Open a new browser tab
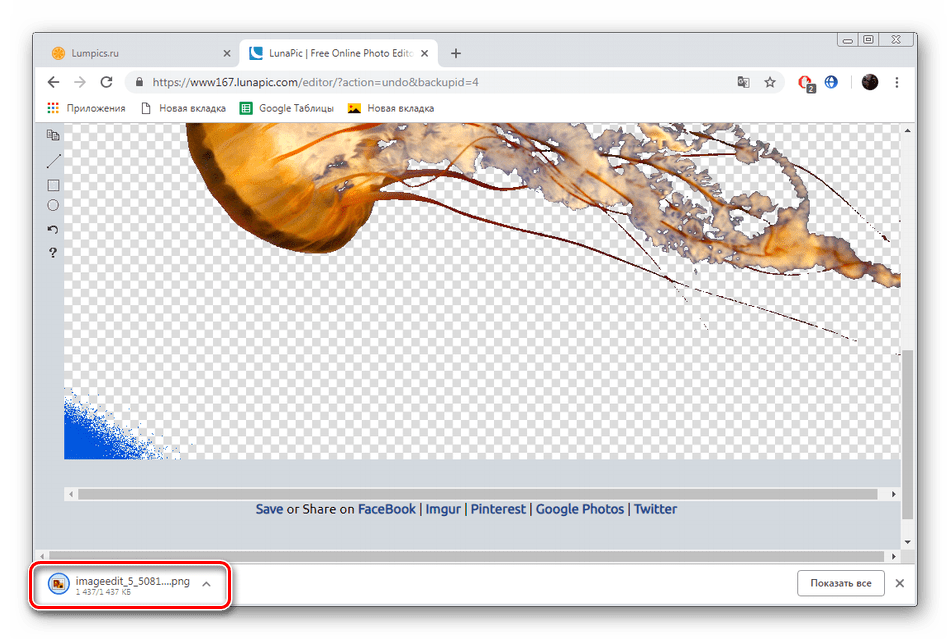The width and height of the screenshot is (950, 639). (x=456, y=53)
